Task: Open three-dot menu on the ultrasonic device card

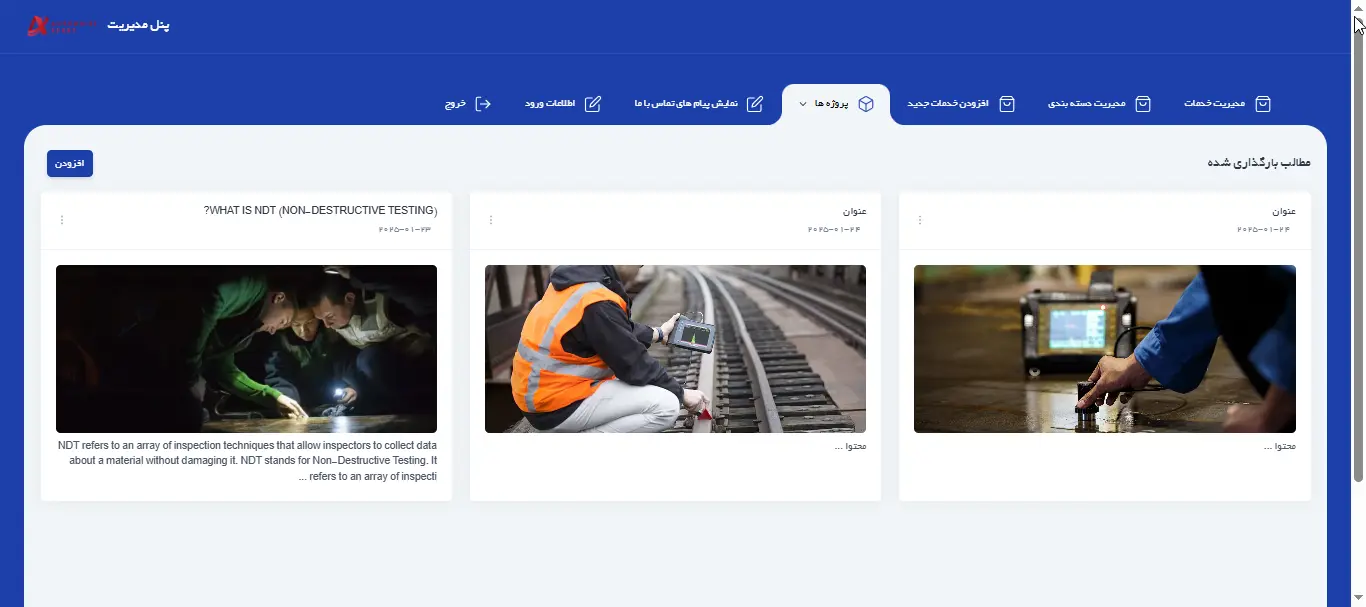Action: click(920, 220)
